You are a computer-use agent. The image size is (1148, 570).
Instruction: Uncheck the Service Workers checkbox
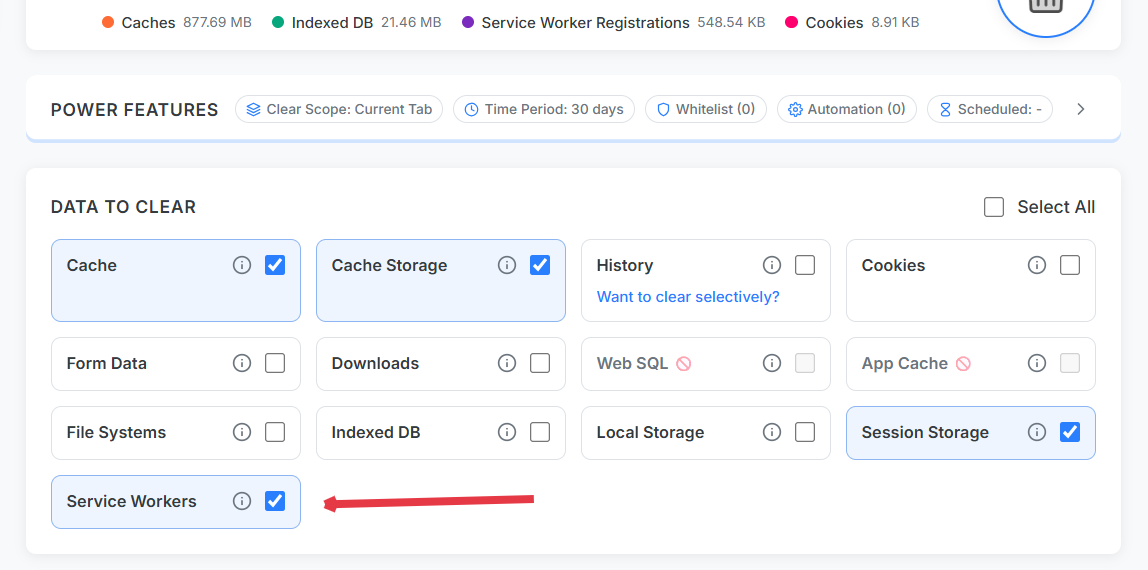point(275,501)
